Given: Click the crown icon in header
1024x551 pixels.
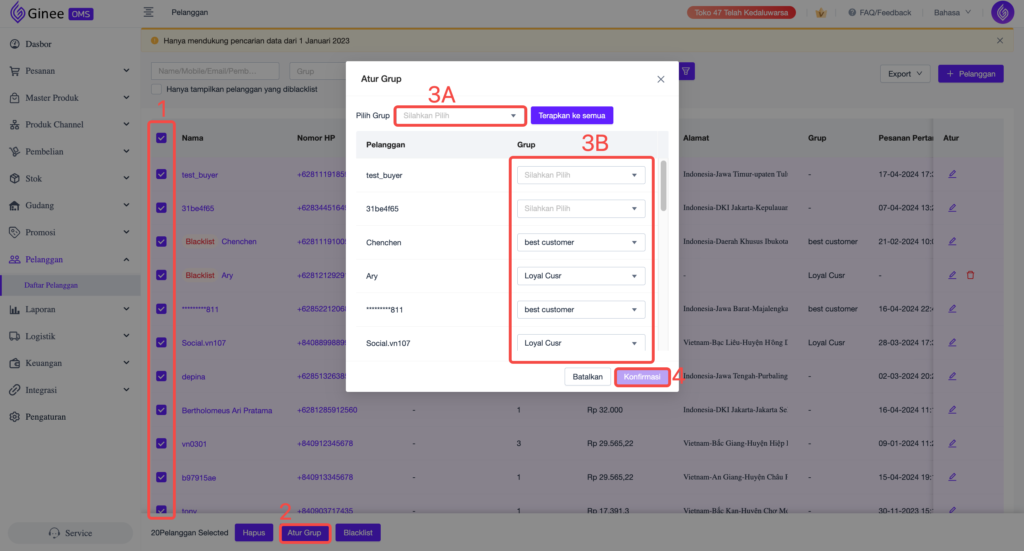Looking at the screenshot, I should coord(821,12).
